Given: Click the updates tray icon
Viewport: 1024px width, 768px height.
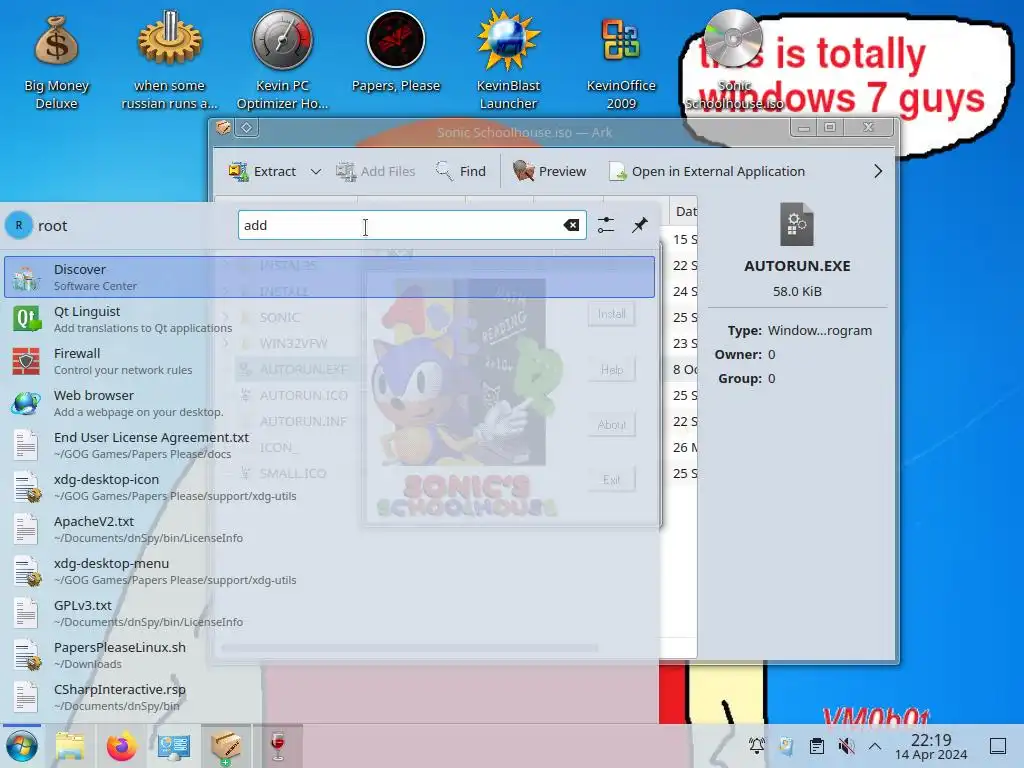Looking at the screenshot, I should [786, 746].
